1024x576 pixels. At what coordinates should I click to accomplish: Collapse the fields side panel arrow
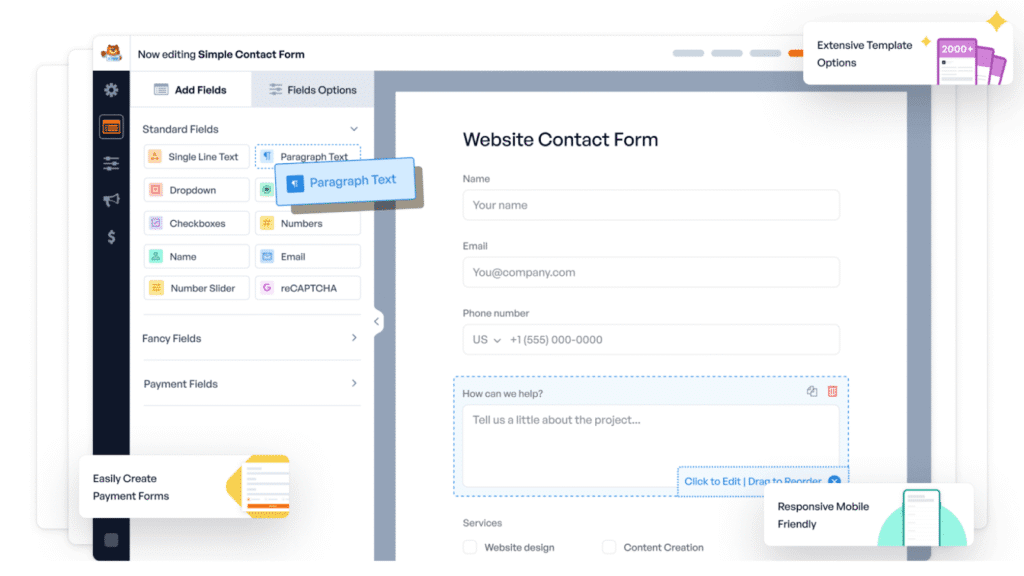pyautogui.click(x=377, y=321)
